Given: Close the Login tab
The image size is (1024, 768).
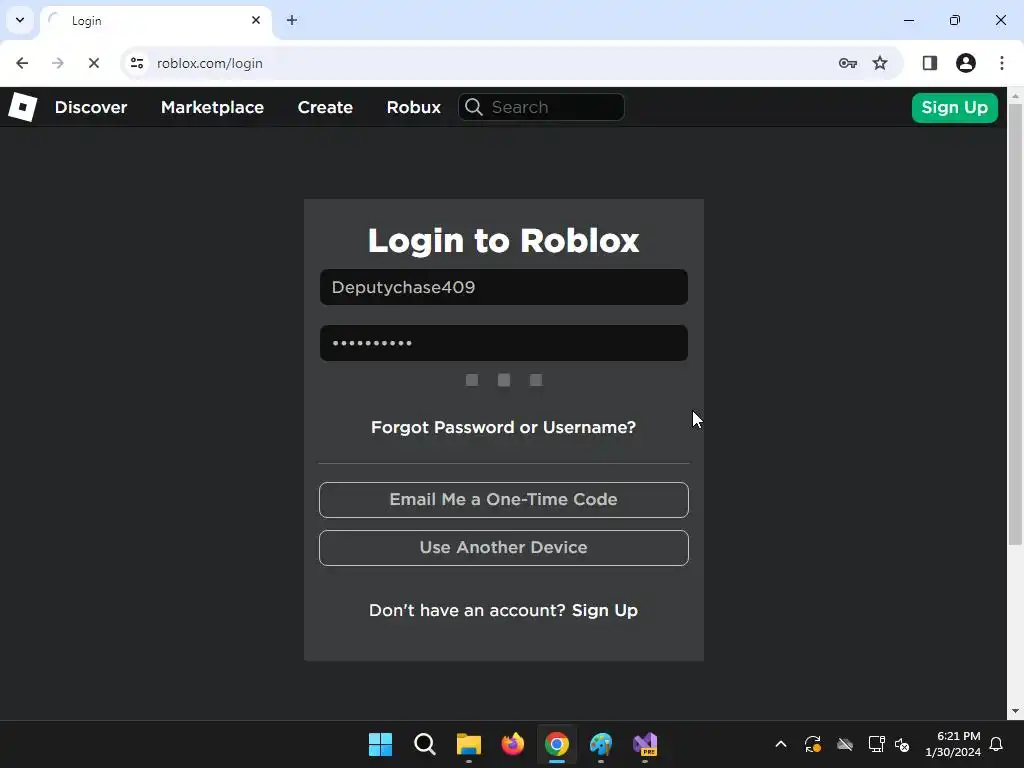Looking at the screenshot, I should (x=256, y=20).
